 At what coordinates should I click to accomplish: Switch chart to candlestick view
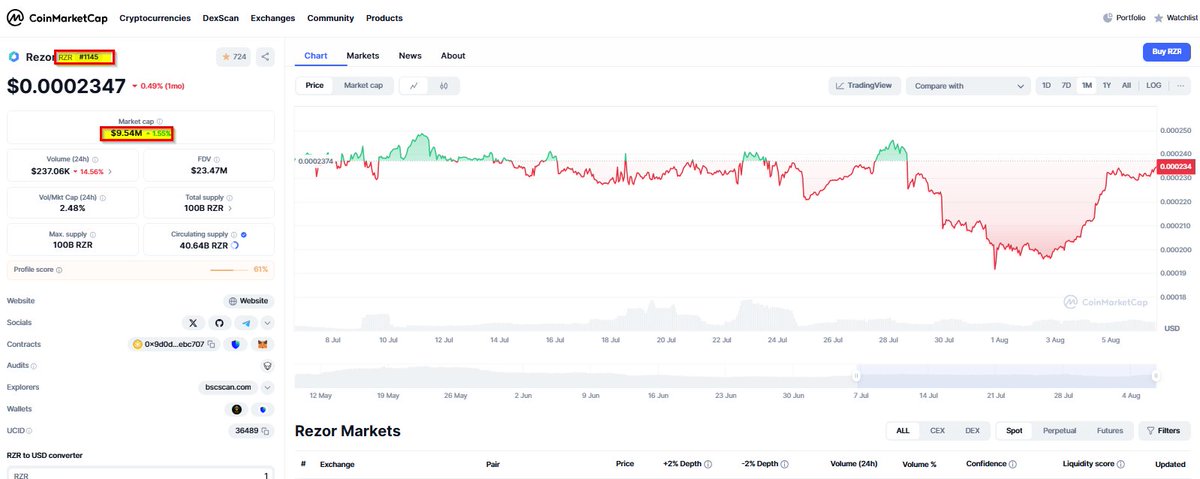pyautogui.click(x=444, y=86)
